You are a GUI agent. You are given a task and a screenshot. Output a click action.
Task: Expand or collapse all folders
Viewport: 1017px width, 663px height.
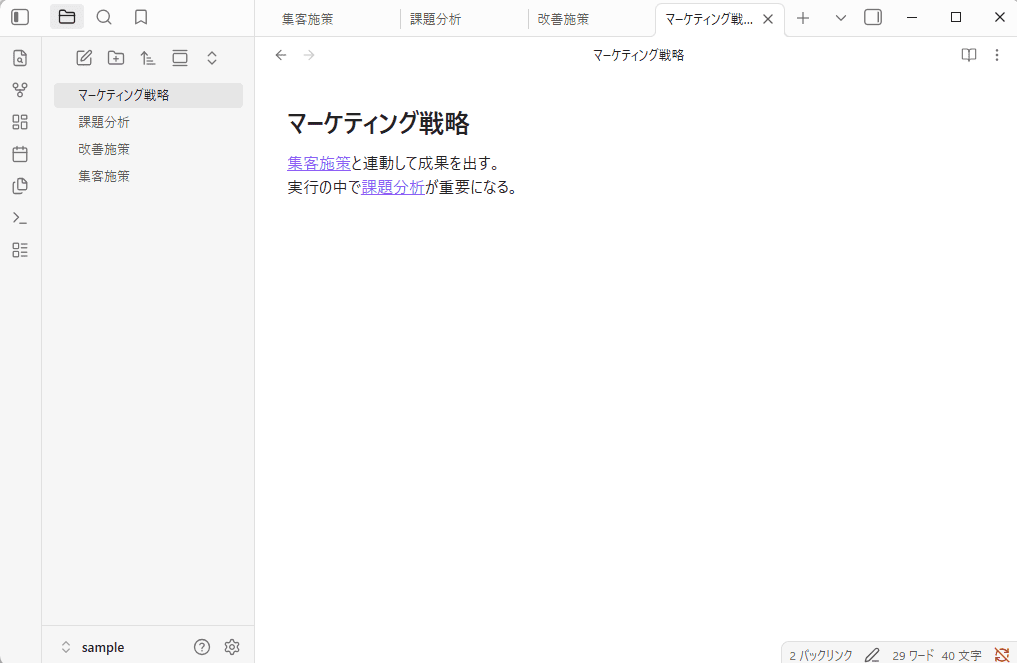point(212,58)
